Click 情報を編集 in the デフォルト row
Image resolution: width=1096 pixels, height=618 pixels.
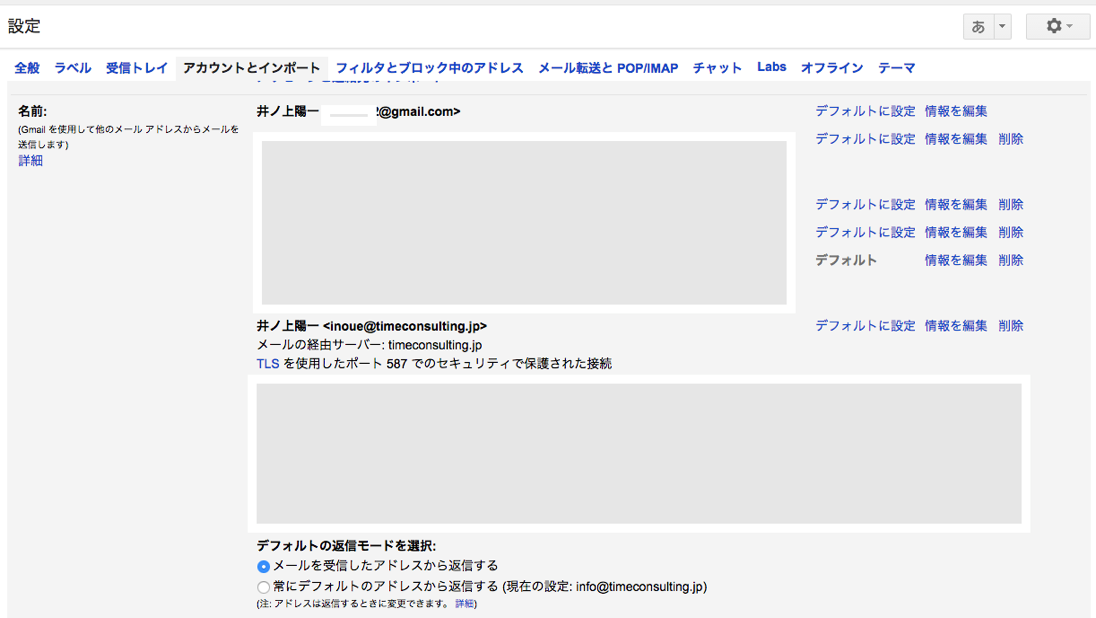pos(956,260)
